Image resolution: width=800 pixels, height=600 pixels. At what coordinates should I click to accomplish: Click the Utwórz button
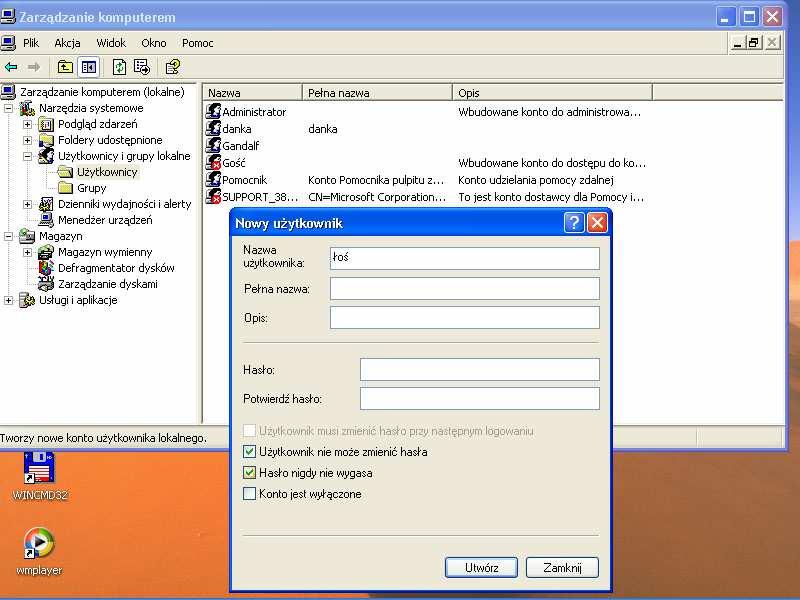click(x=481, y=567)
